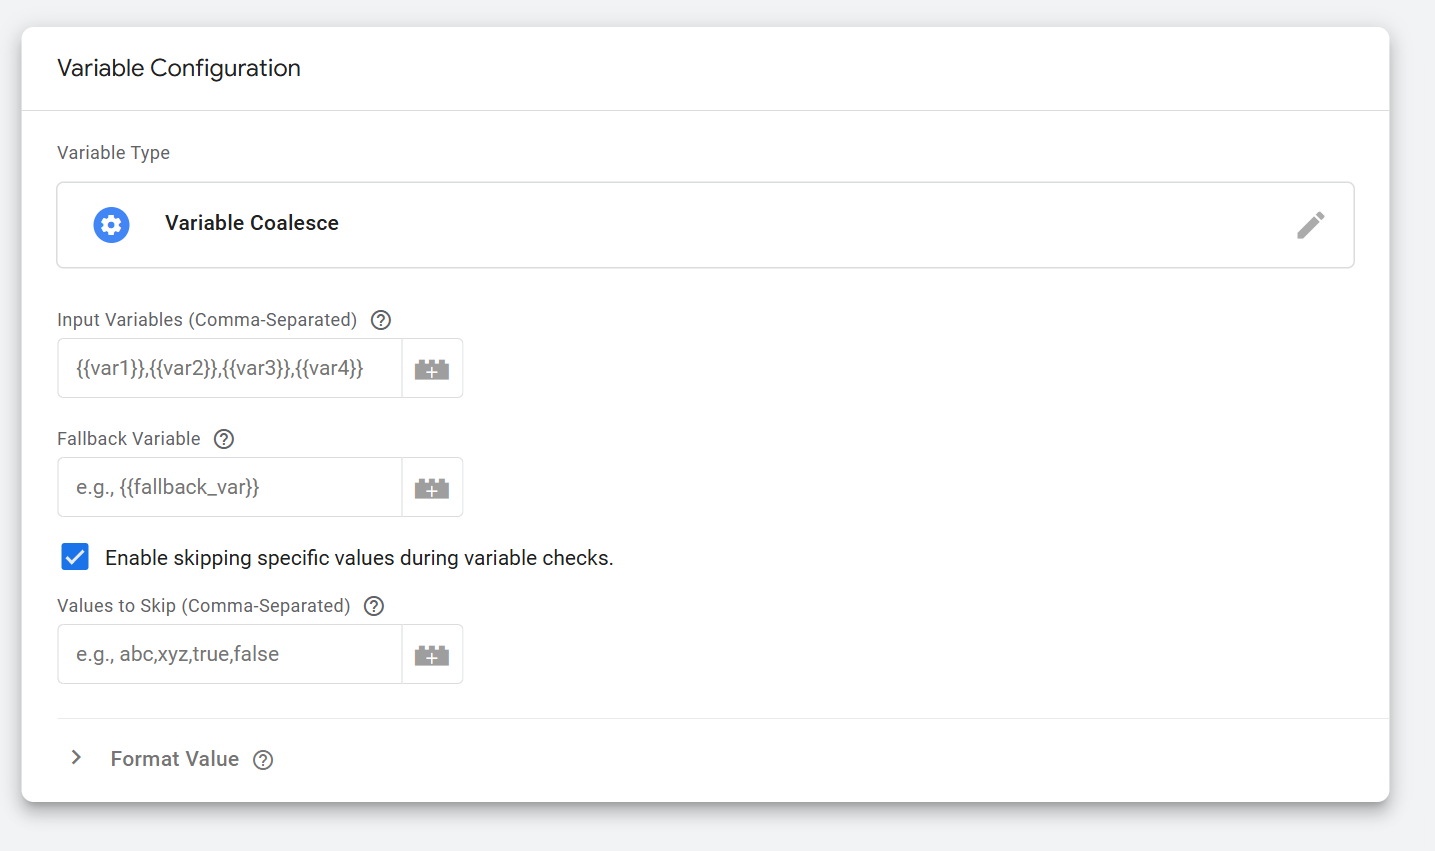The image size is (1435, 851).
Task: Click the blue gear icon for Variable Coalesce
Action: point(111,225)
